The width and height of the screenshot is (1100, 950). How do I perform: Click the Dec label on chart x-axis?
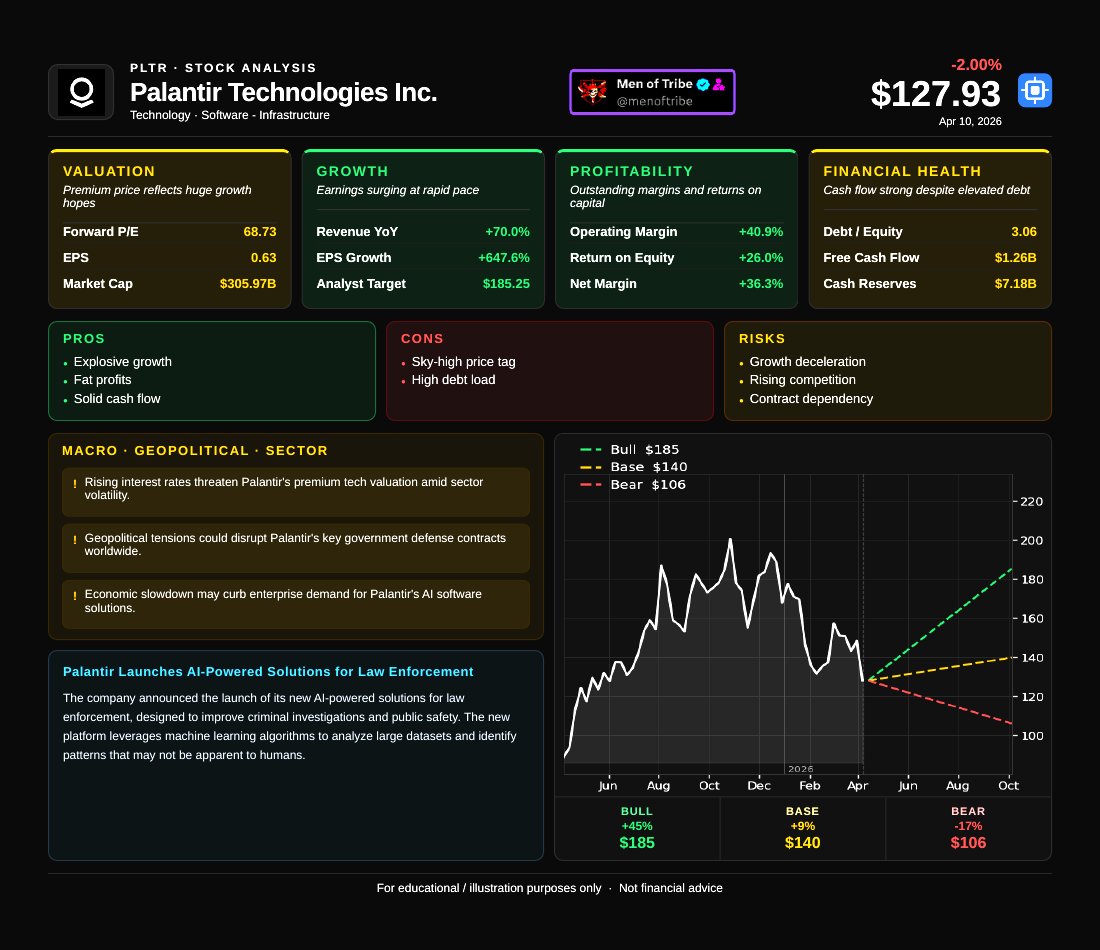[x=759, y=785]
